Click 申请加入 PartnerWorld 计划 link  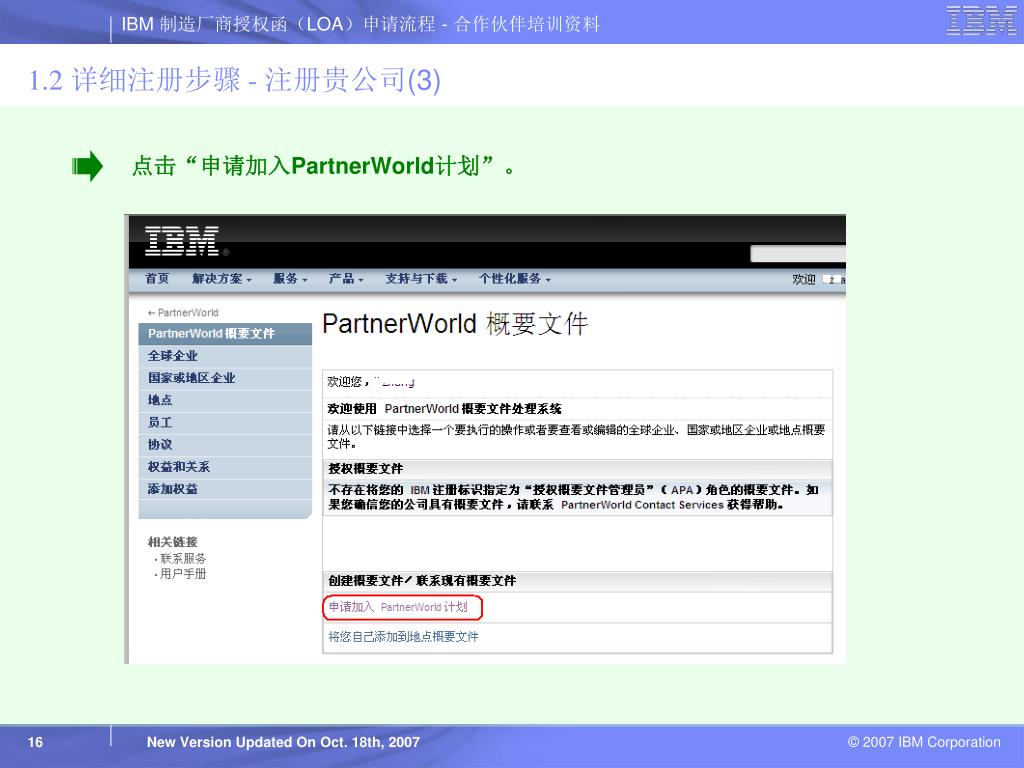(398, 607)
